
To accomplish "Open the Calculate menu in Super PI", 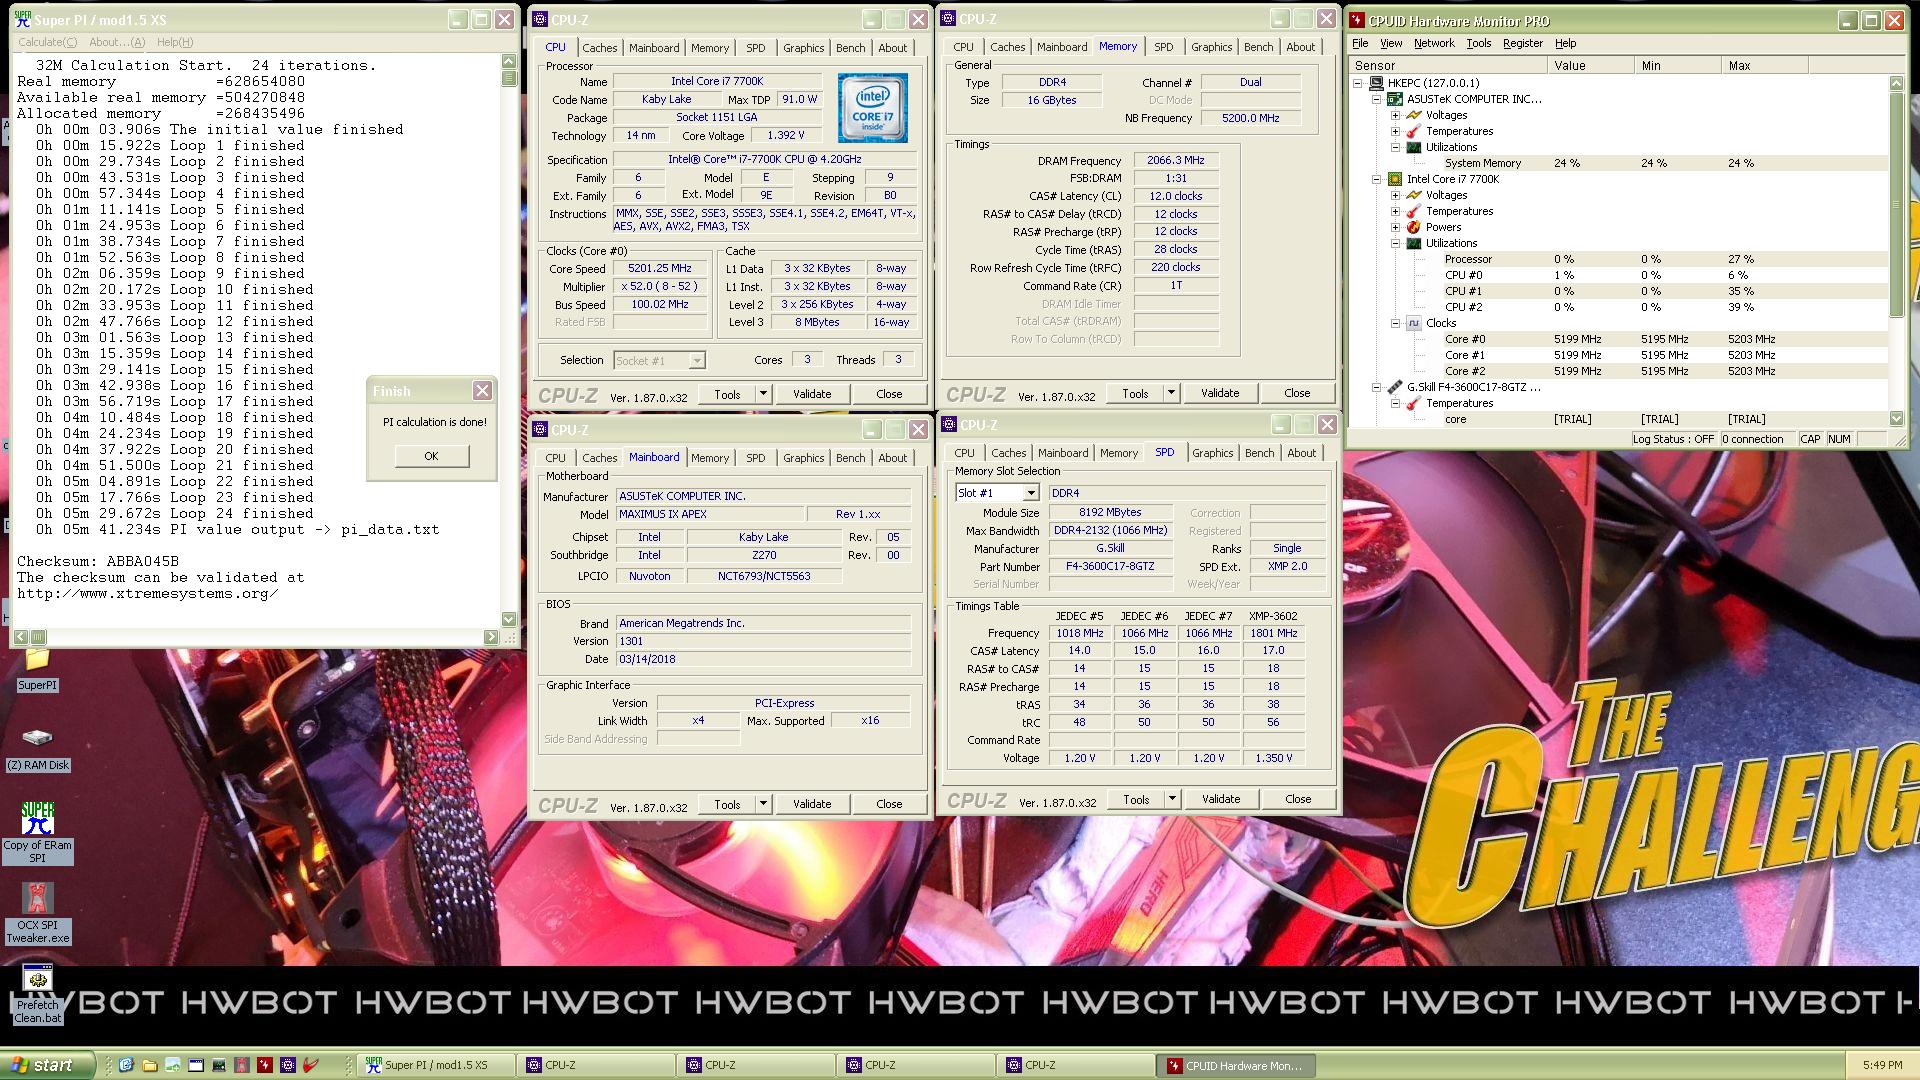I will click(47, 42).
